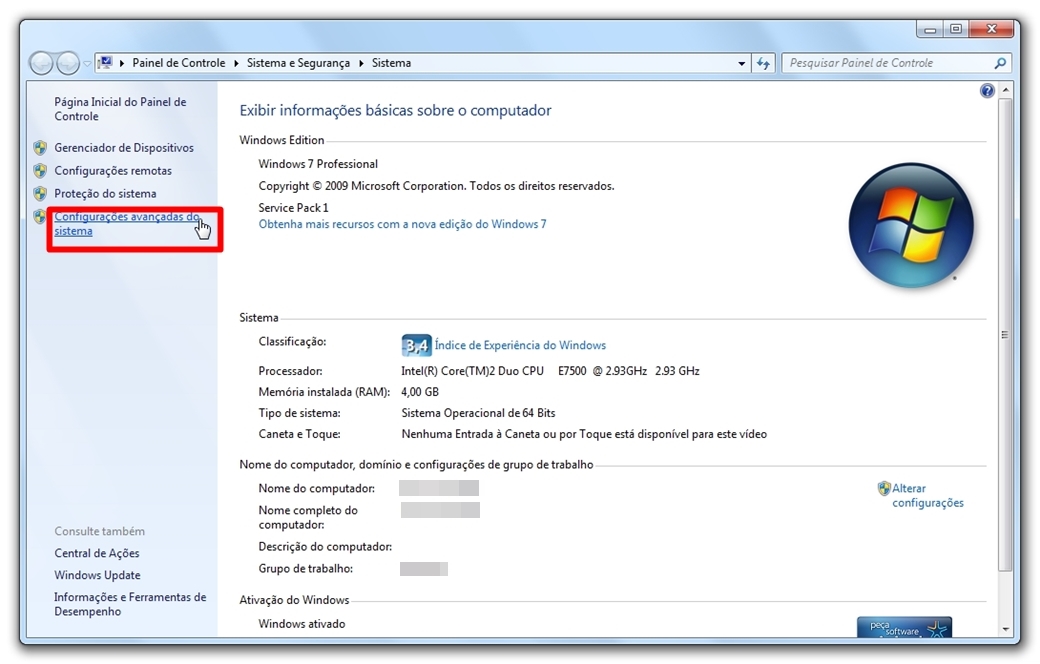Click the shield icon beside Proteção do sistema

pos(40,194)
